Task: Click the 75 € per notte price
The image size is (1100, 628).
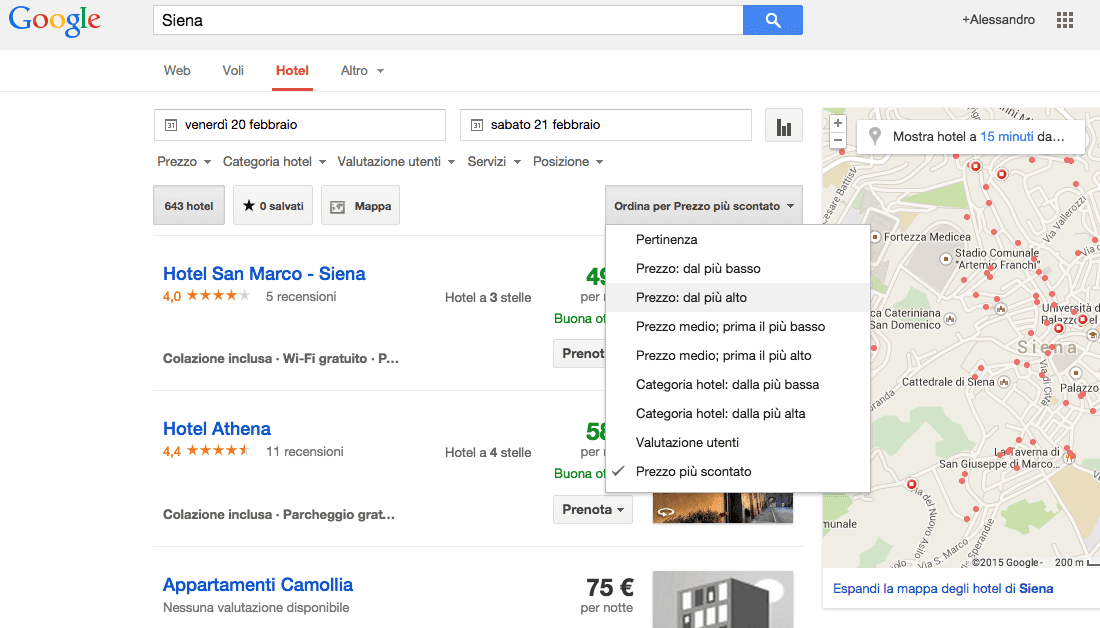Action: pyautogui.click(x=609, y=595)
